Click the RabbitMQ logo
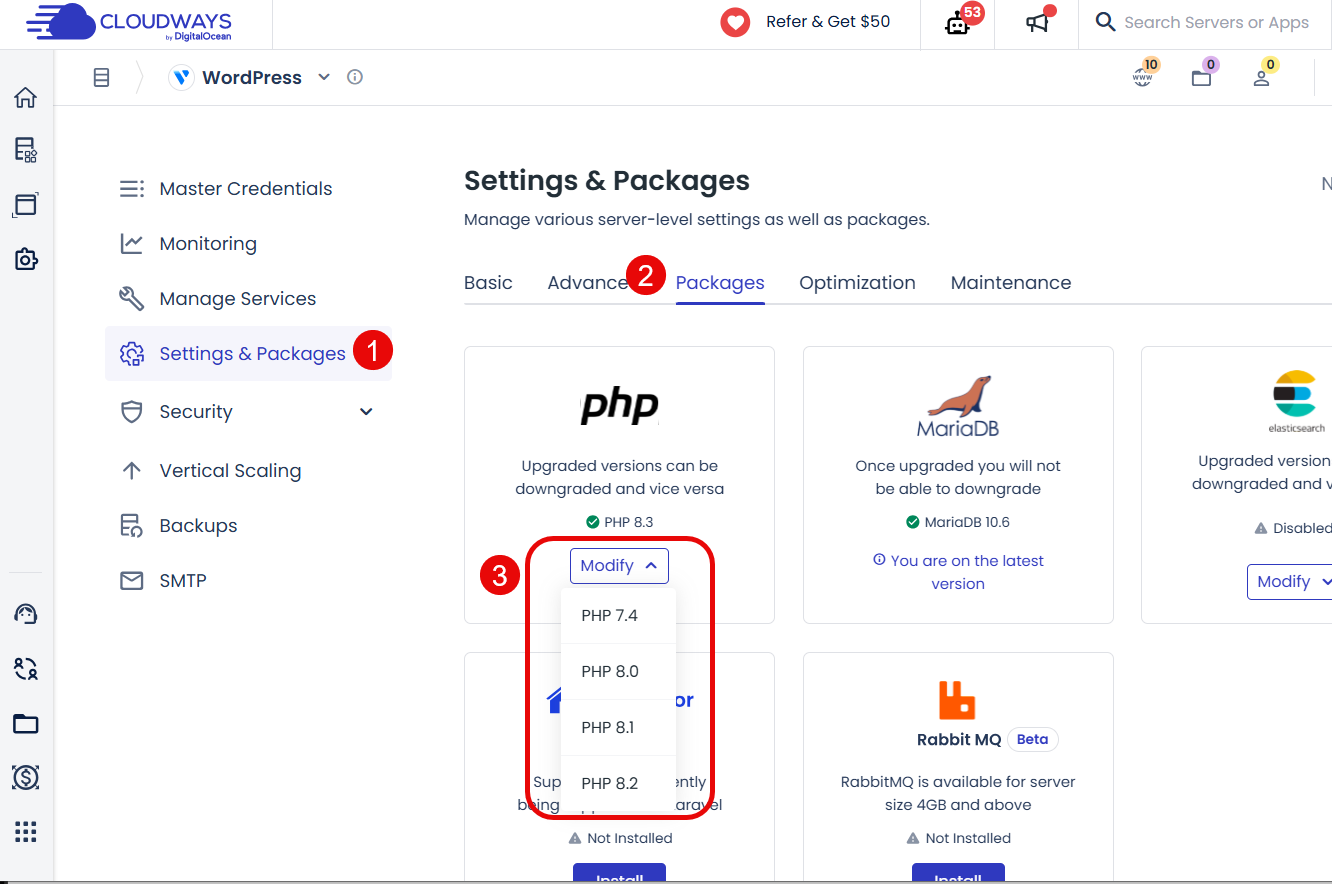The image size is (1332, 884). 957,700
